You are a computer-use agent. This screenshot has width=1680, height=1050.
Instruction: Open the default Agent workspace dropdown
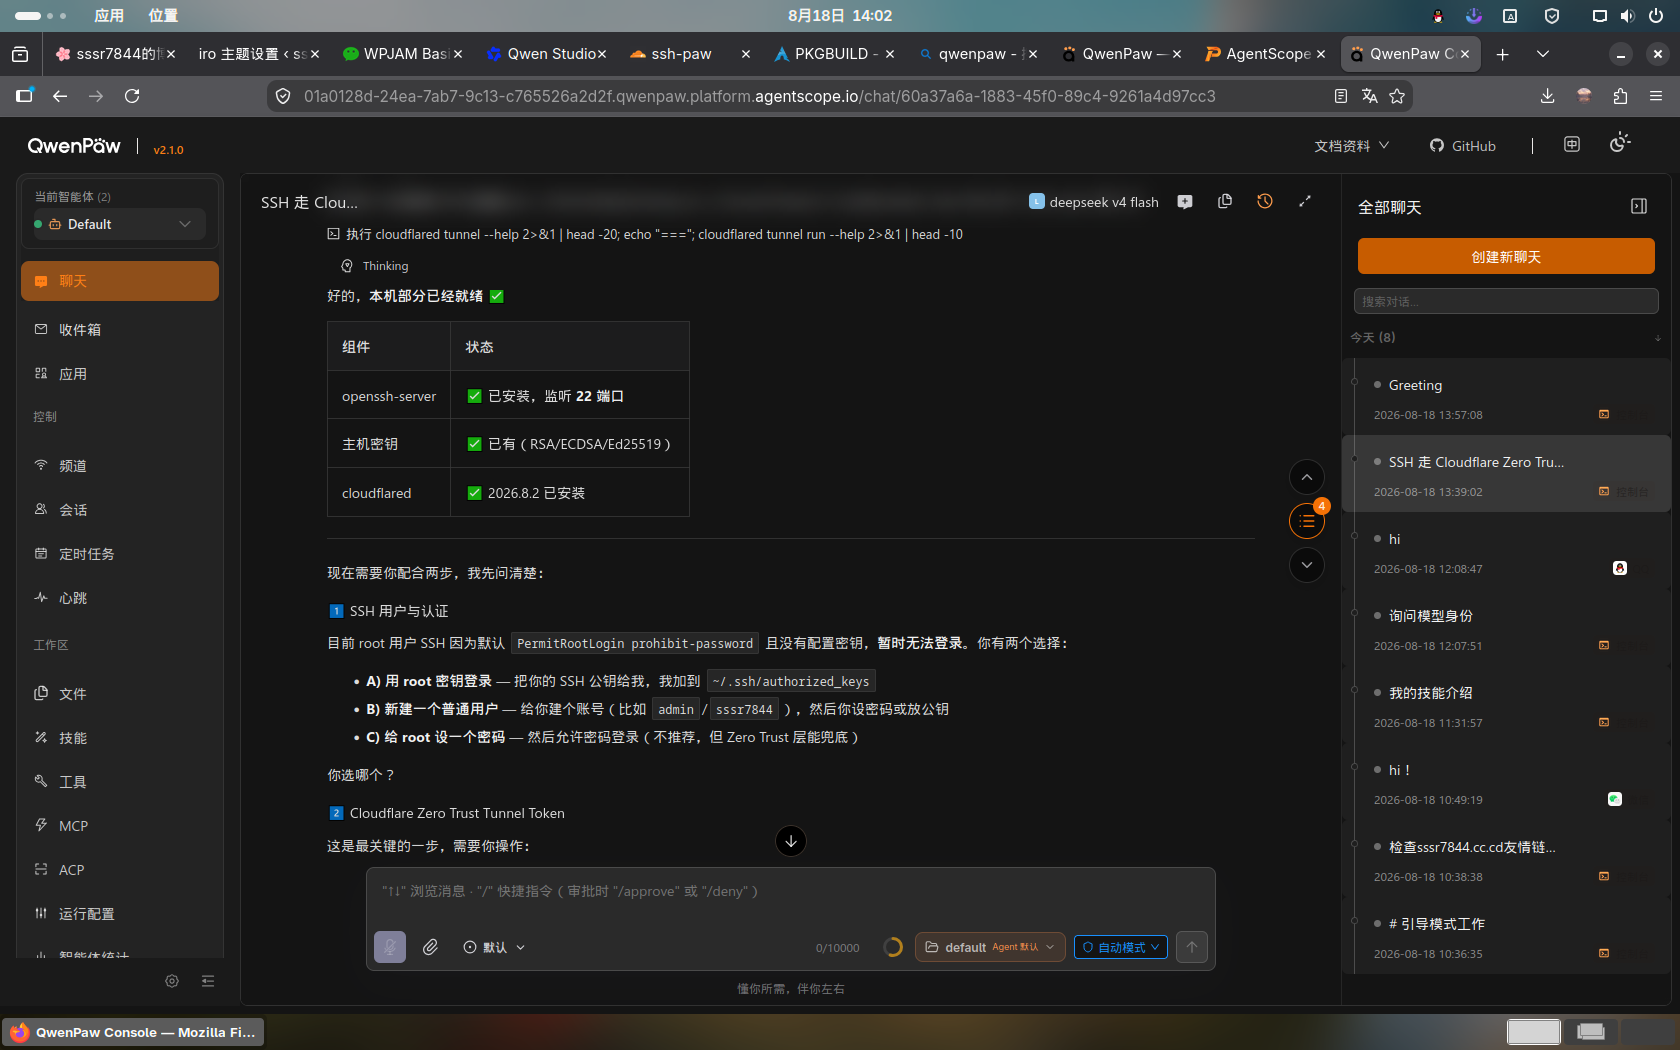(x=990, y=947)
